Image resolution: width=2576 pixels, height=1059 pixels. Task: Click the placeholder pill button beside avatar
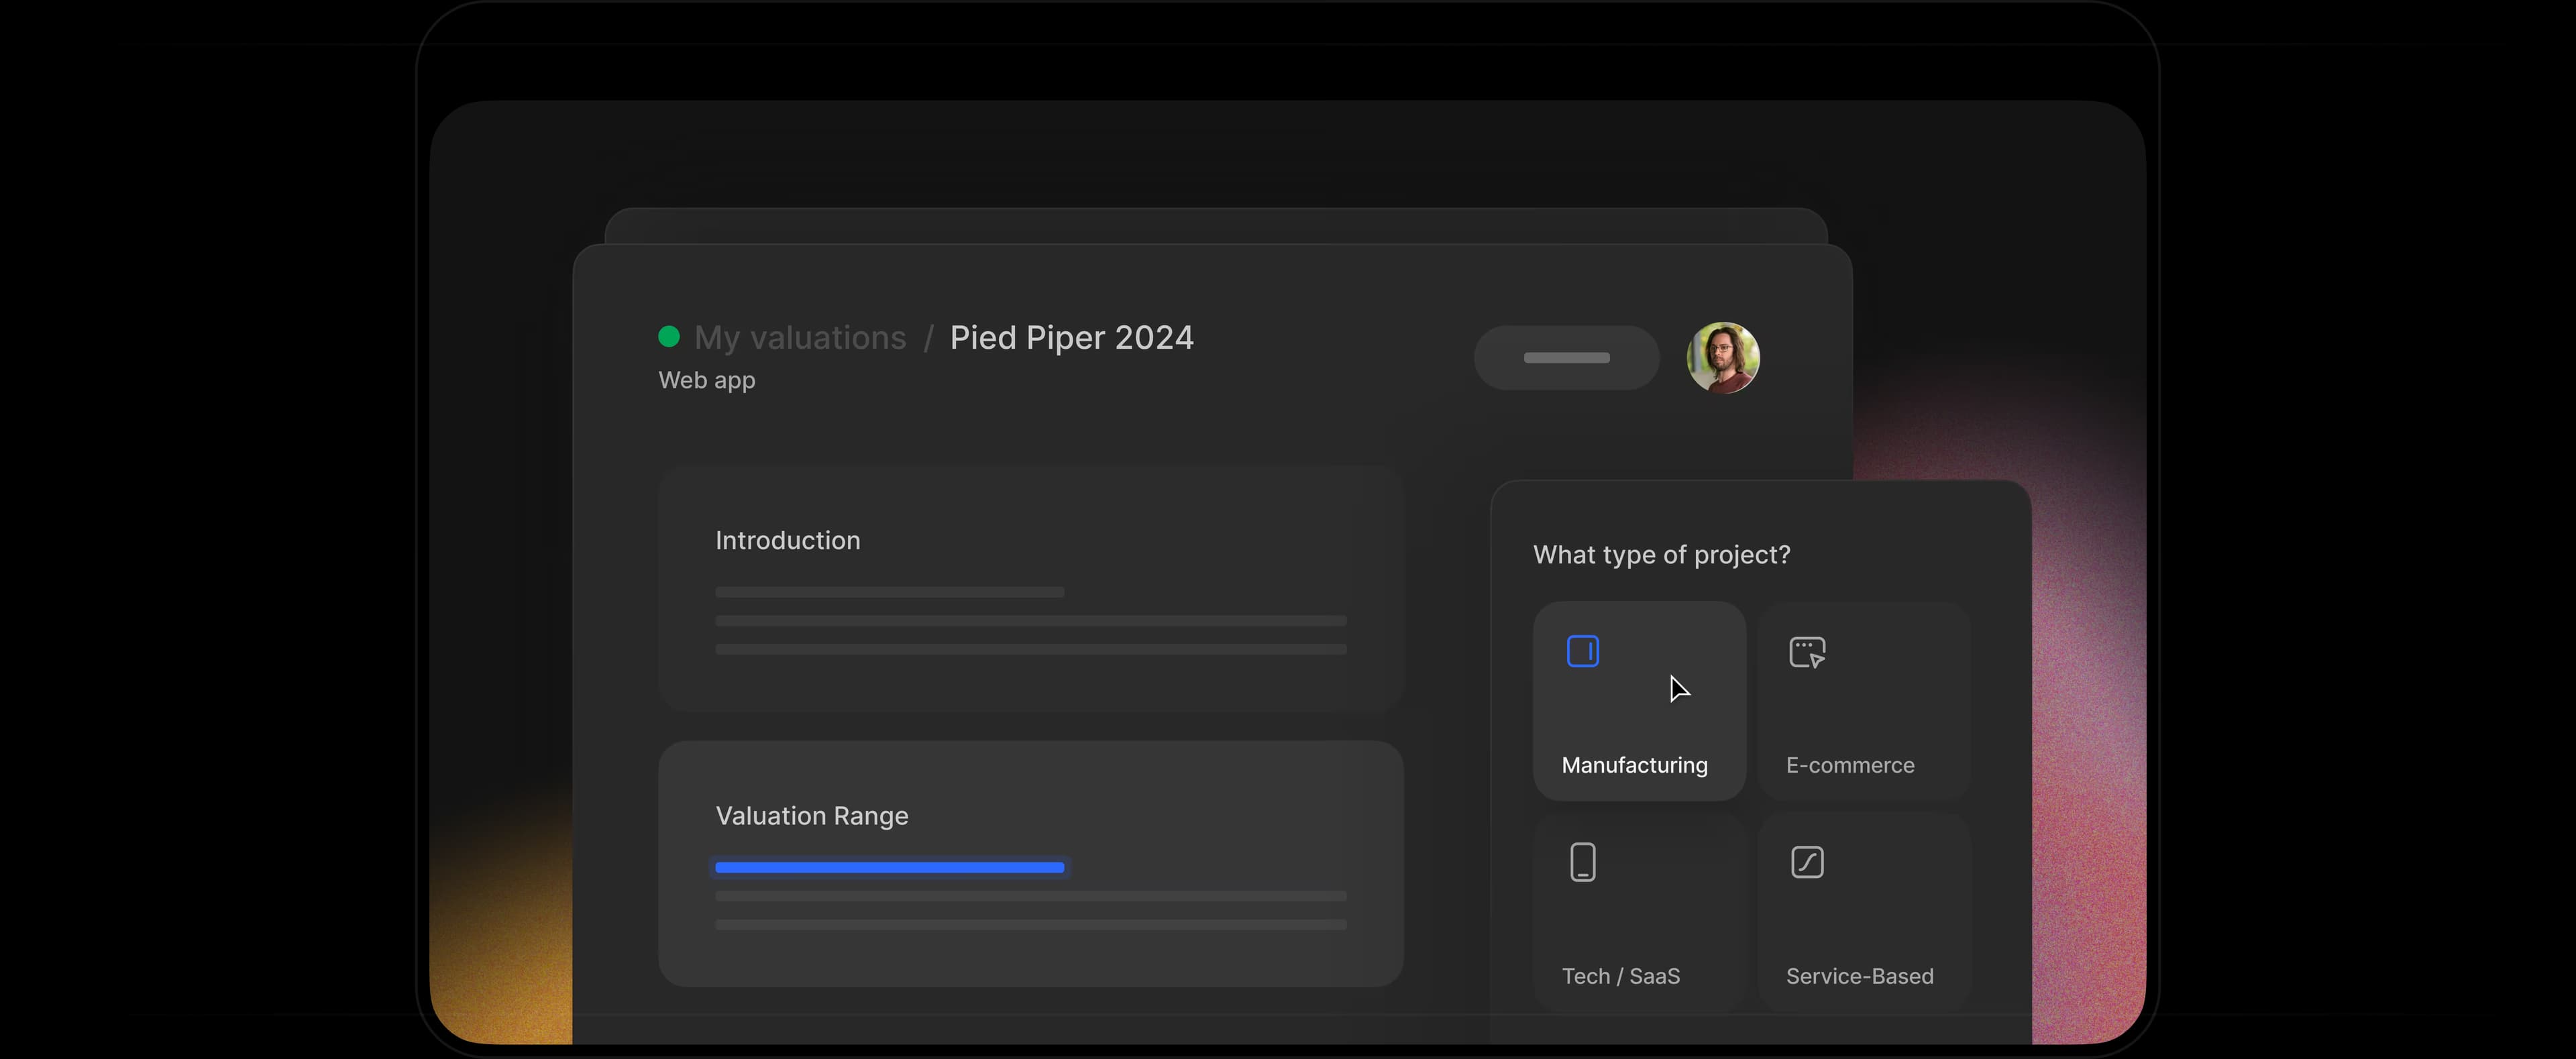coord(1566,358)
